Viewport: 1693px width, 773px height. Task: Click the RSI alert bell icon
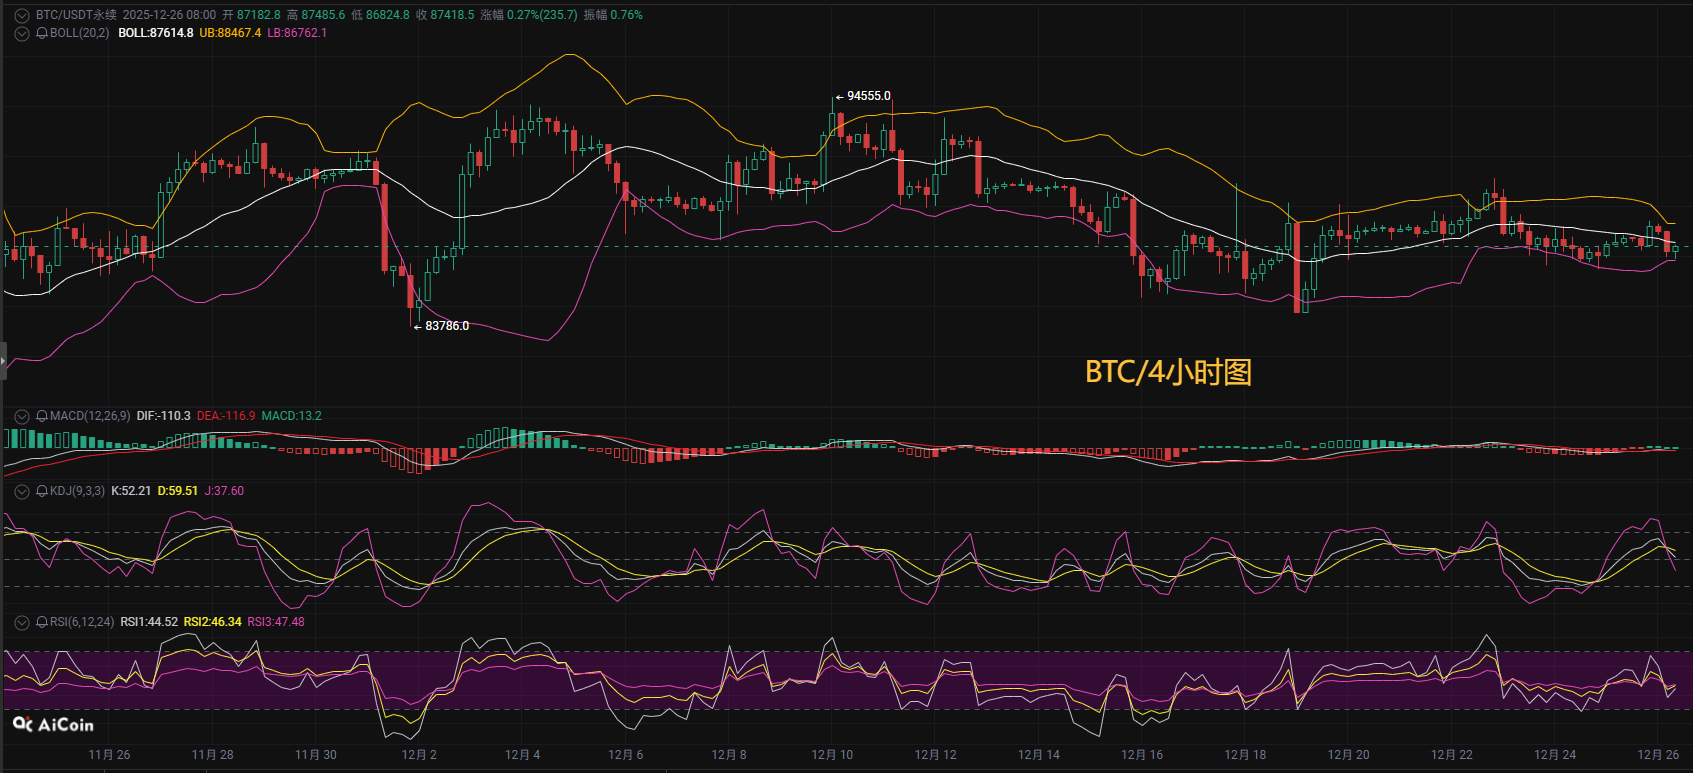[42, 622]
